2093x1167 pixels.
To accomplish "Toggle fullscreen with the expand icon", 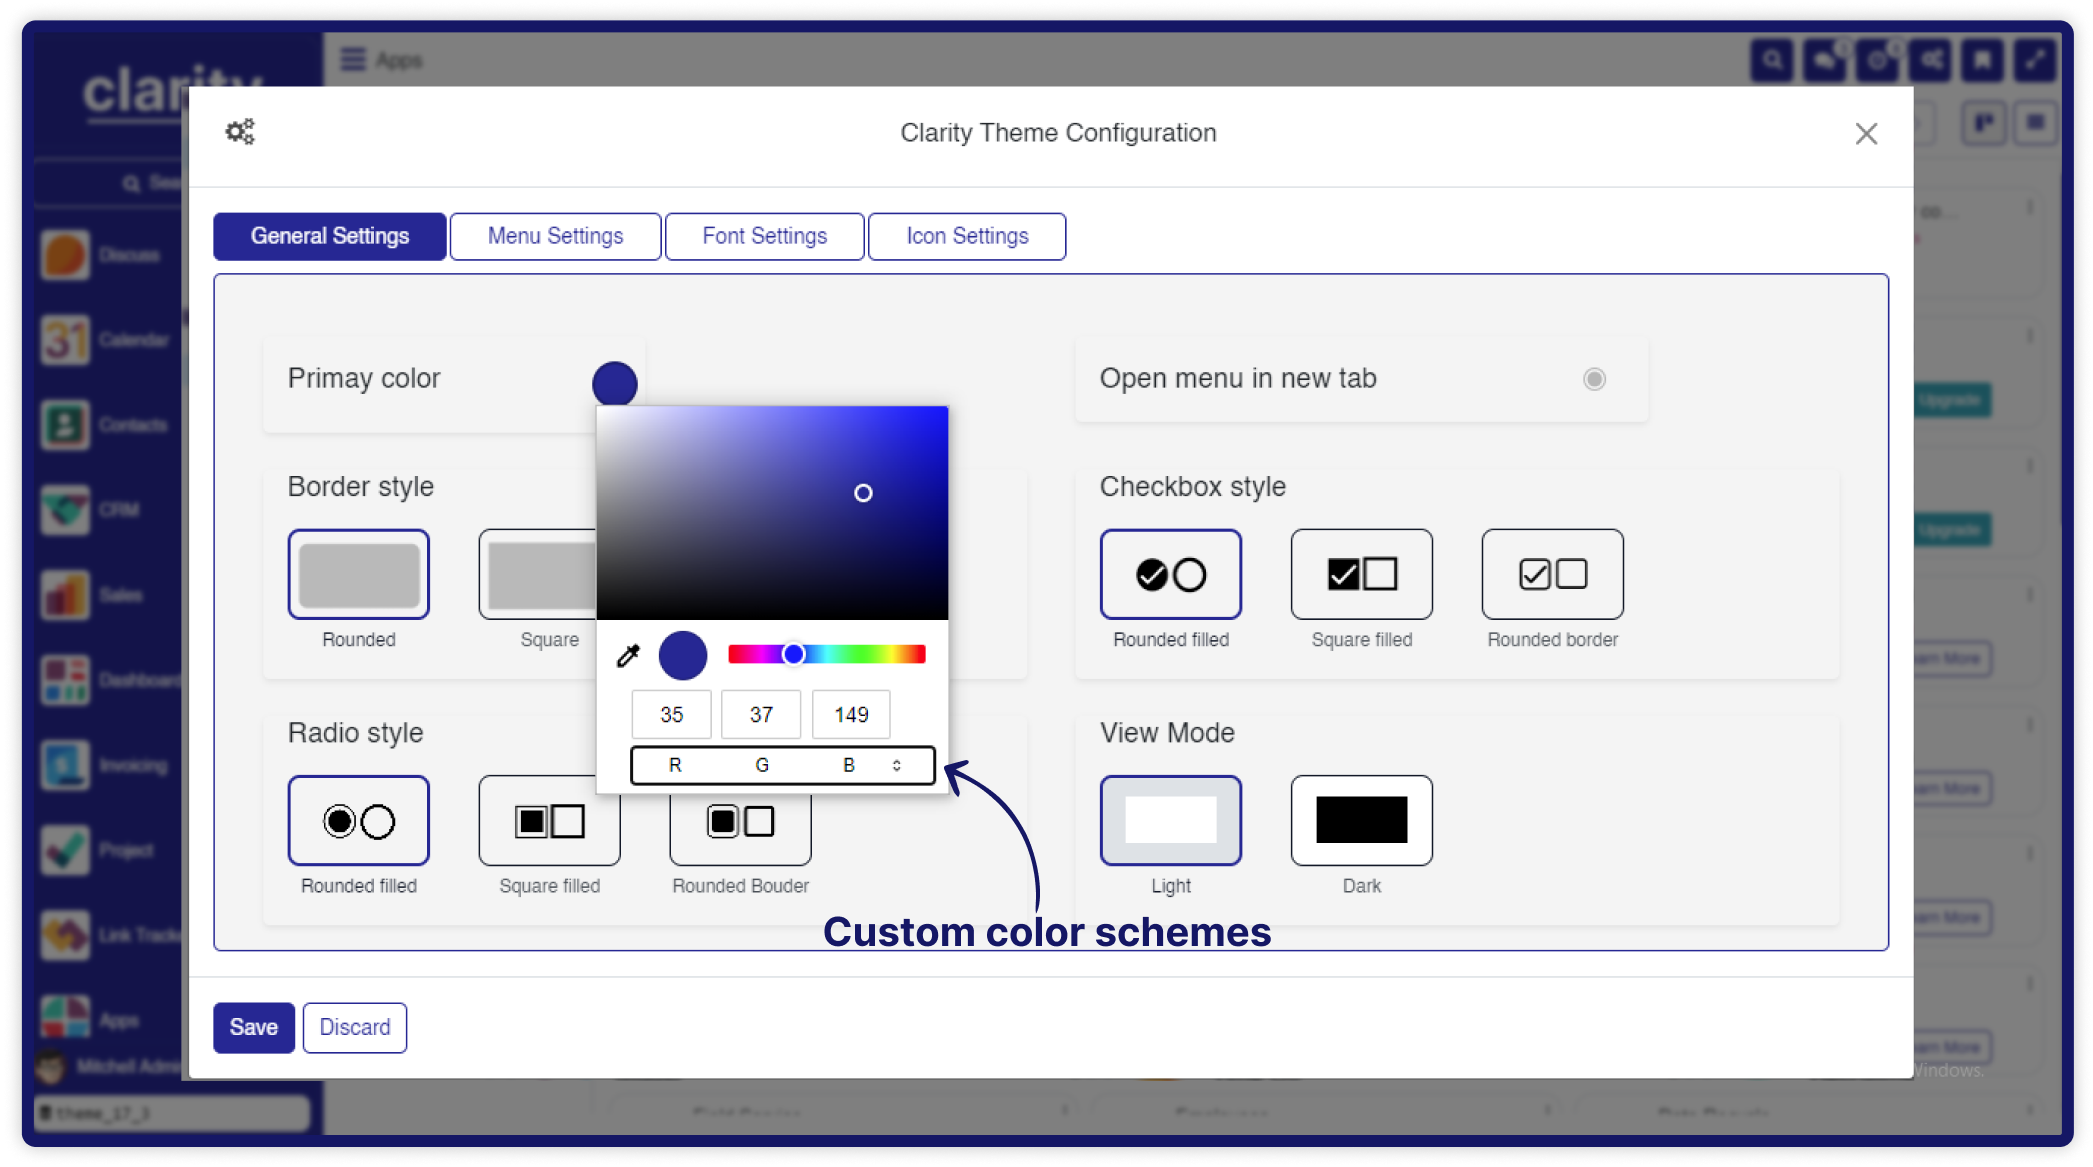I will pos(2035,60).
